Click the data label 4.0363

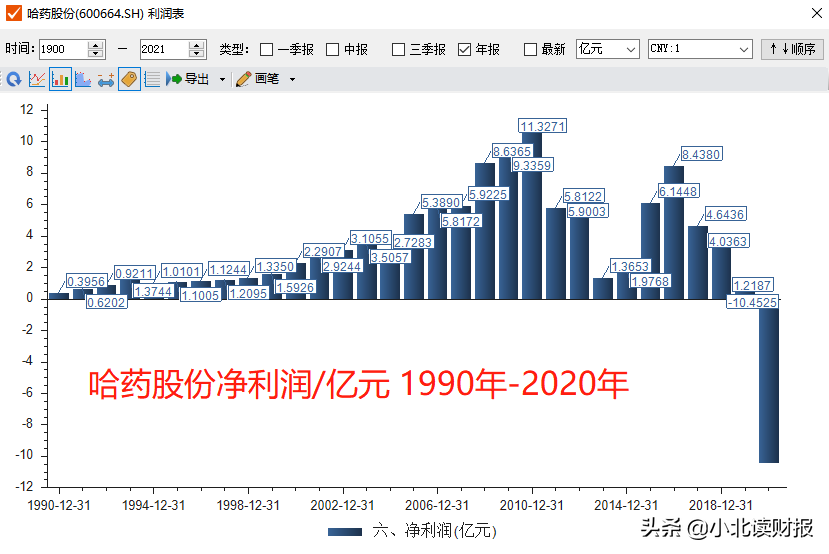coord(729,242)
